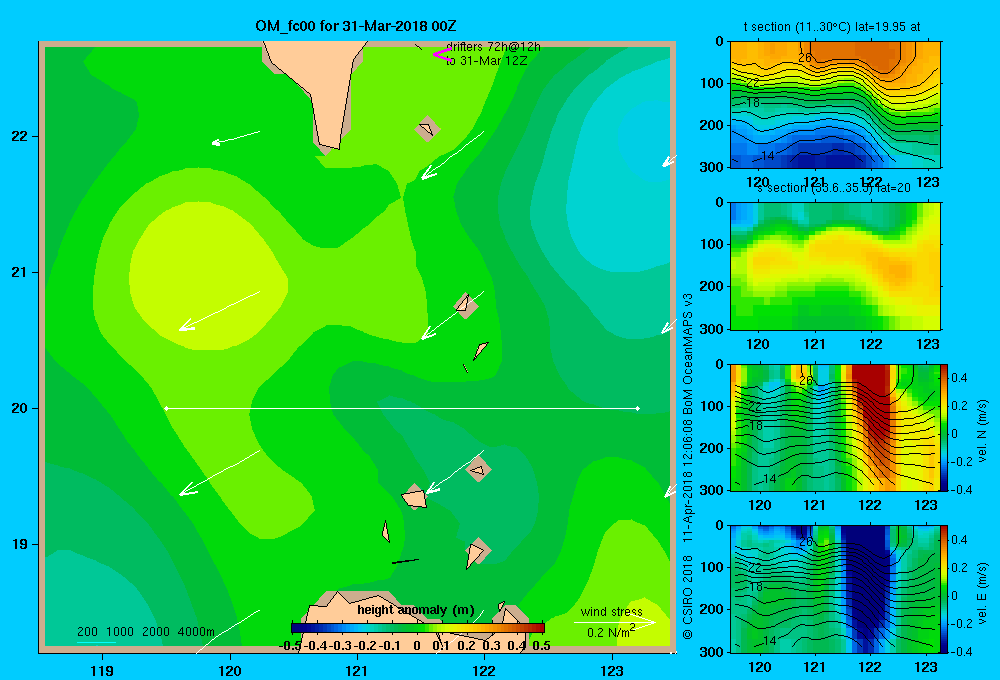Click the eastern endpoint of the white section line
This screenshot has height=680, width=1000.
point(637,408)
